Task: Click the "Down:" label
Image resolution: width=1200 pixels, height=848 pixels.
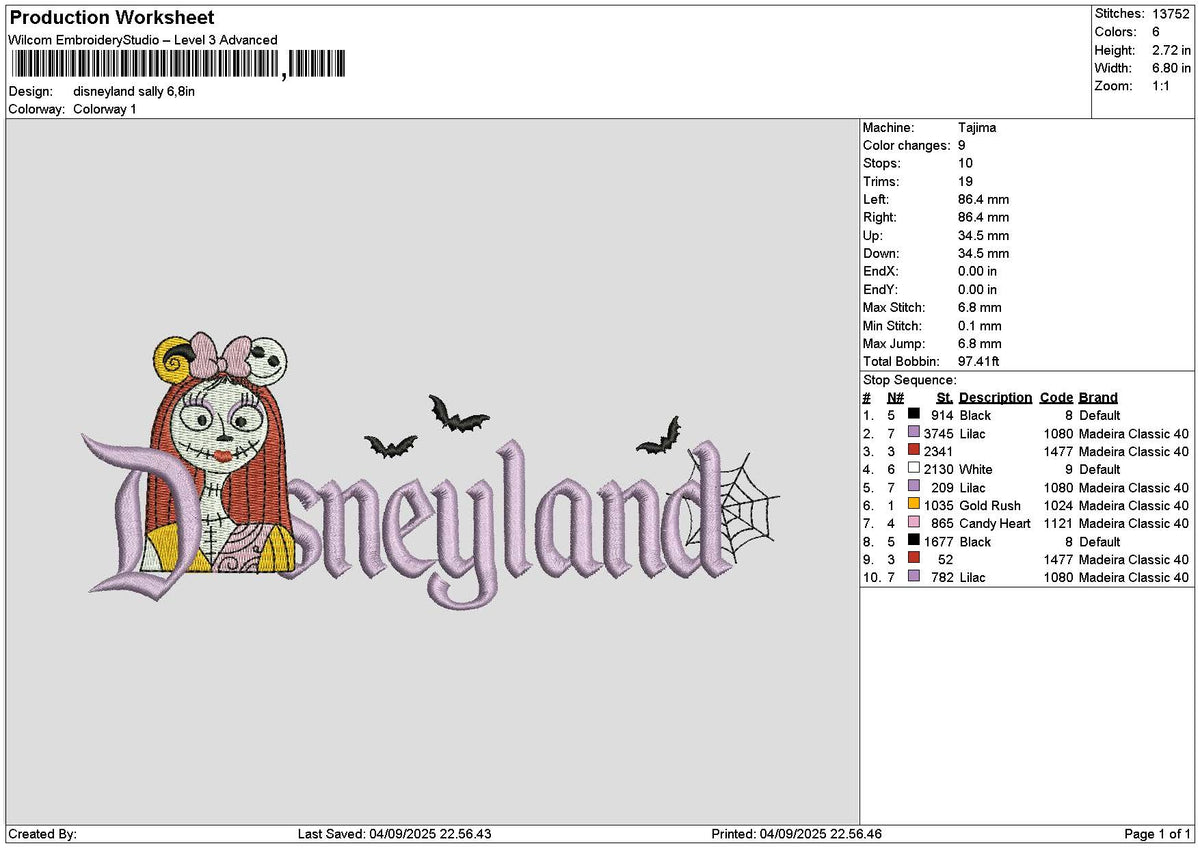Action: point(881,253)
